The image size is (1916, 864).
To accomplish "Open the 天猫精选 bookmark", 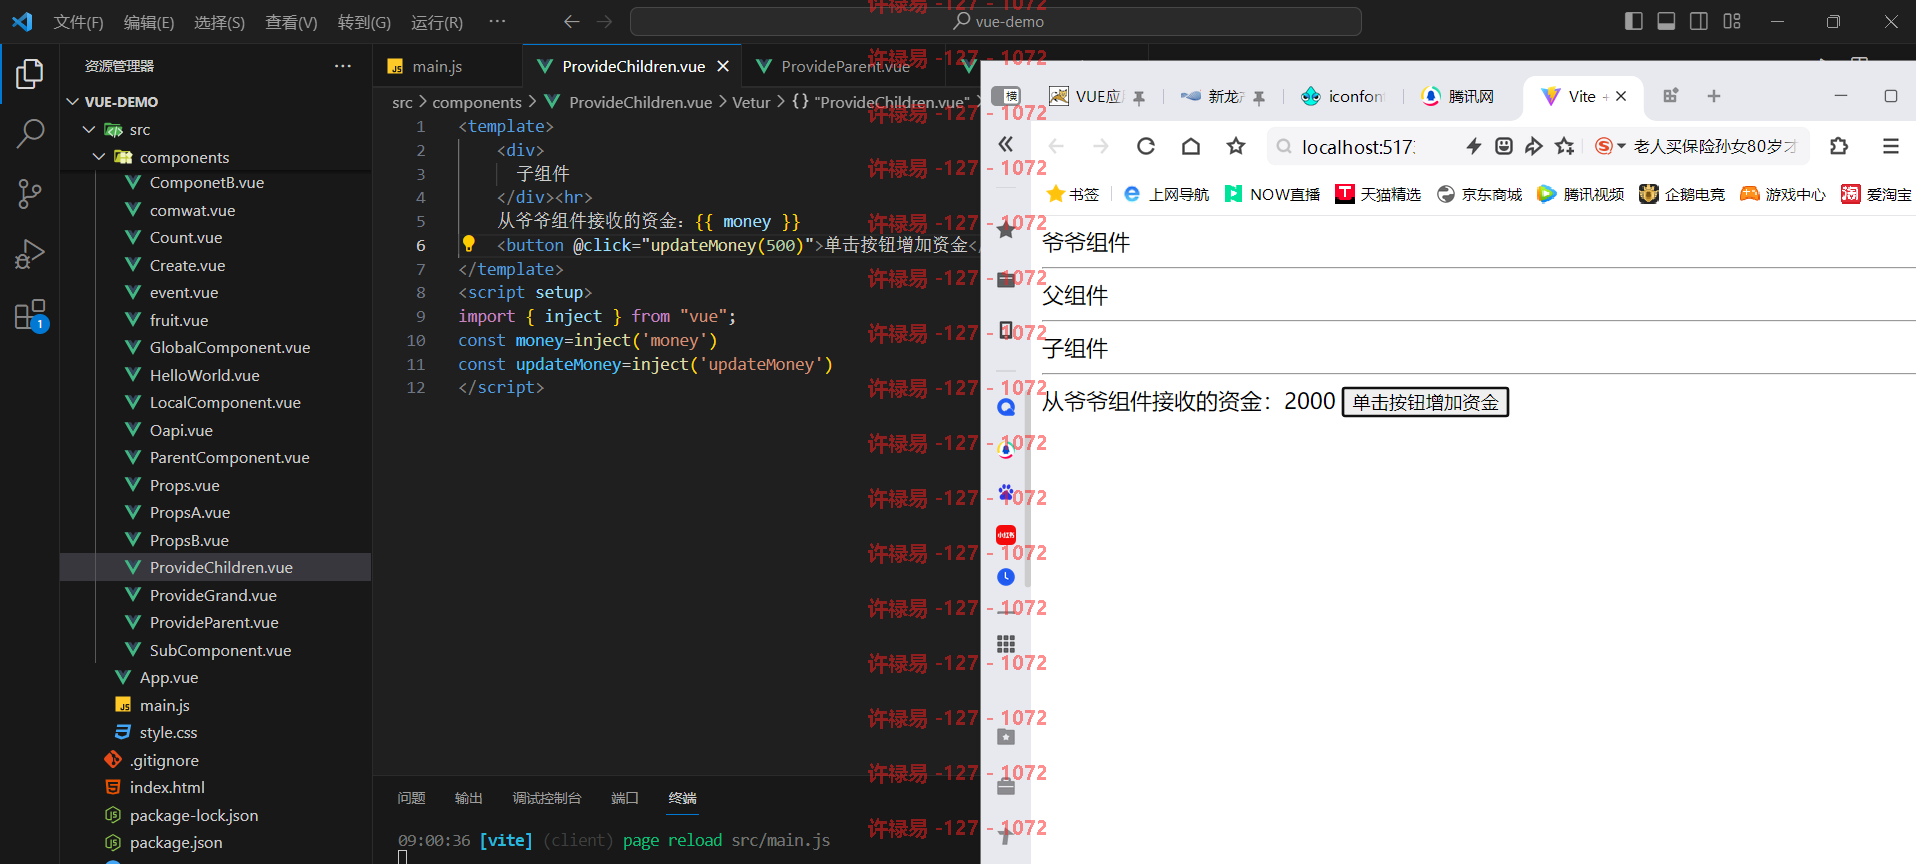I will [1378, 194].
